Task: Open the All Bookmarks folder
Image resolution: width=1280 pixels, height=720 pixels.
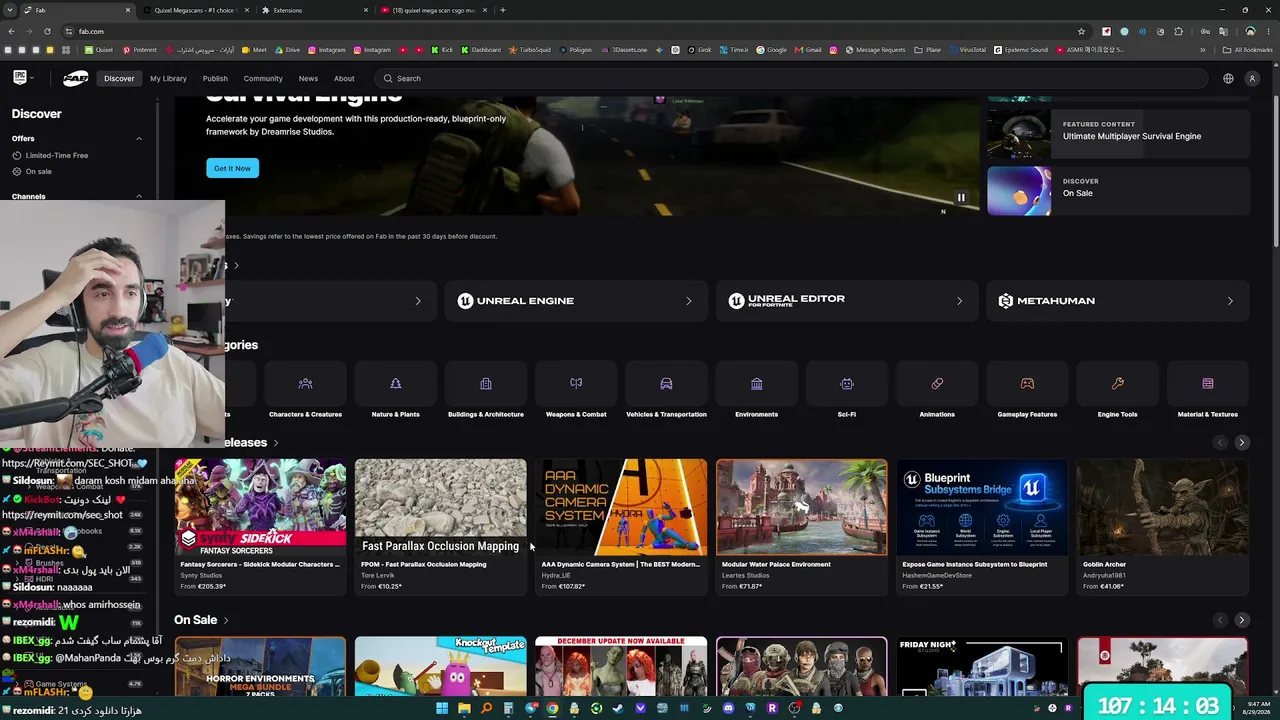Action: [1247, 50]
